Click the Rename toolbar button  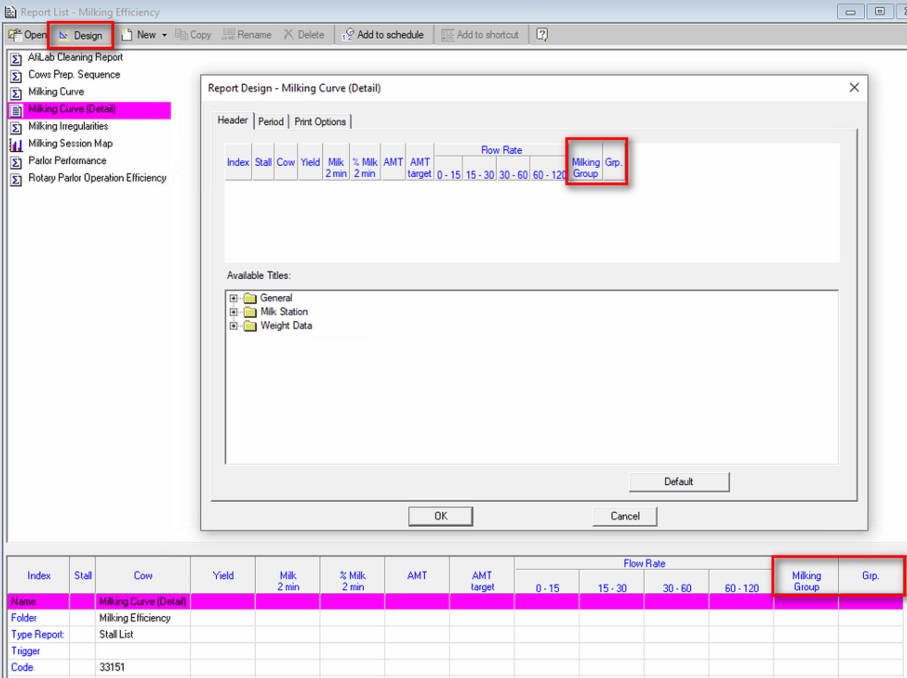247,35
